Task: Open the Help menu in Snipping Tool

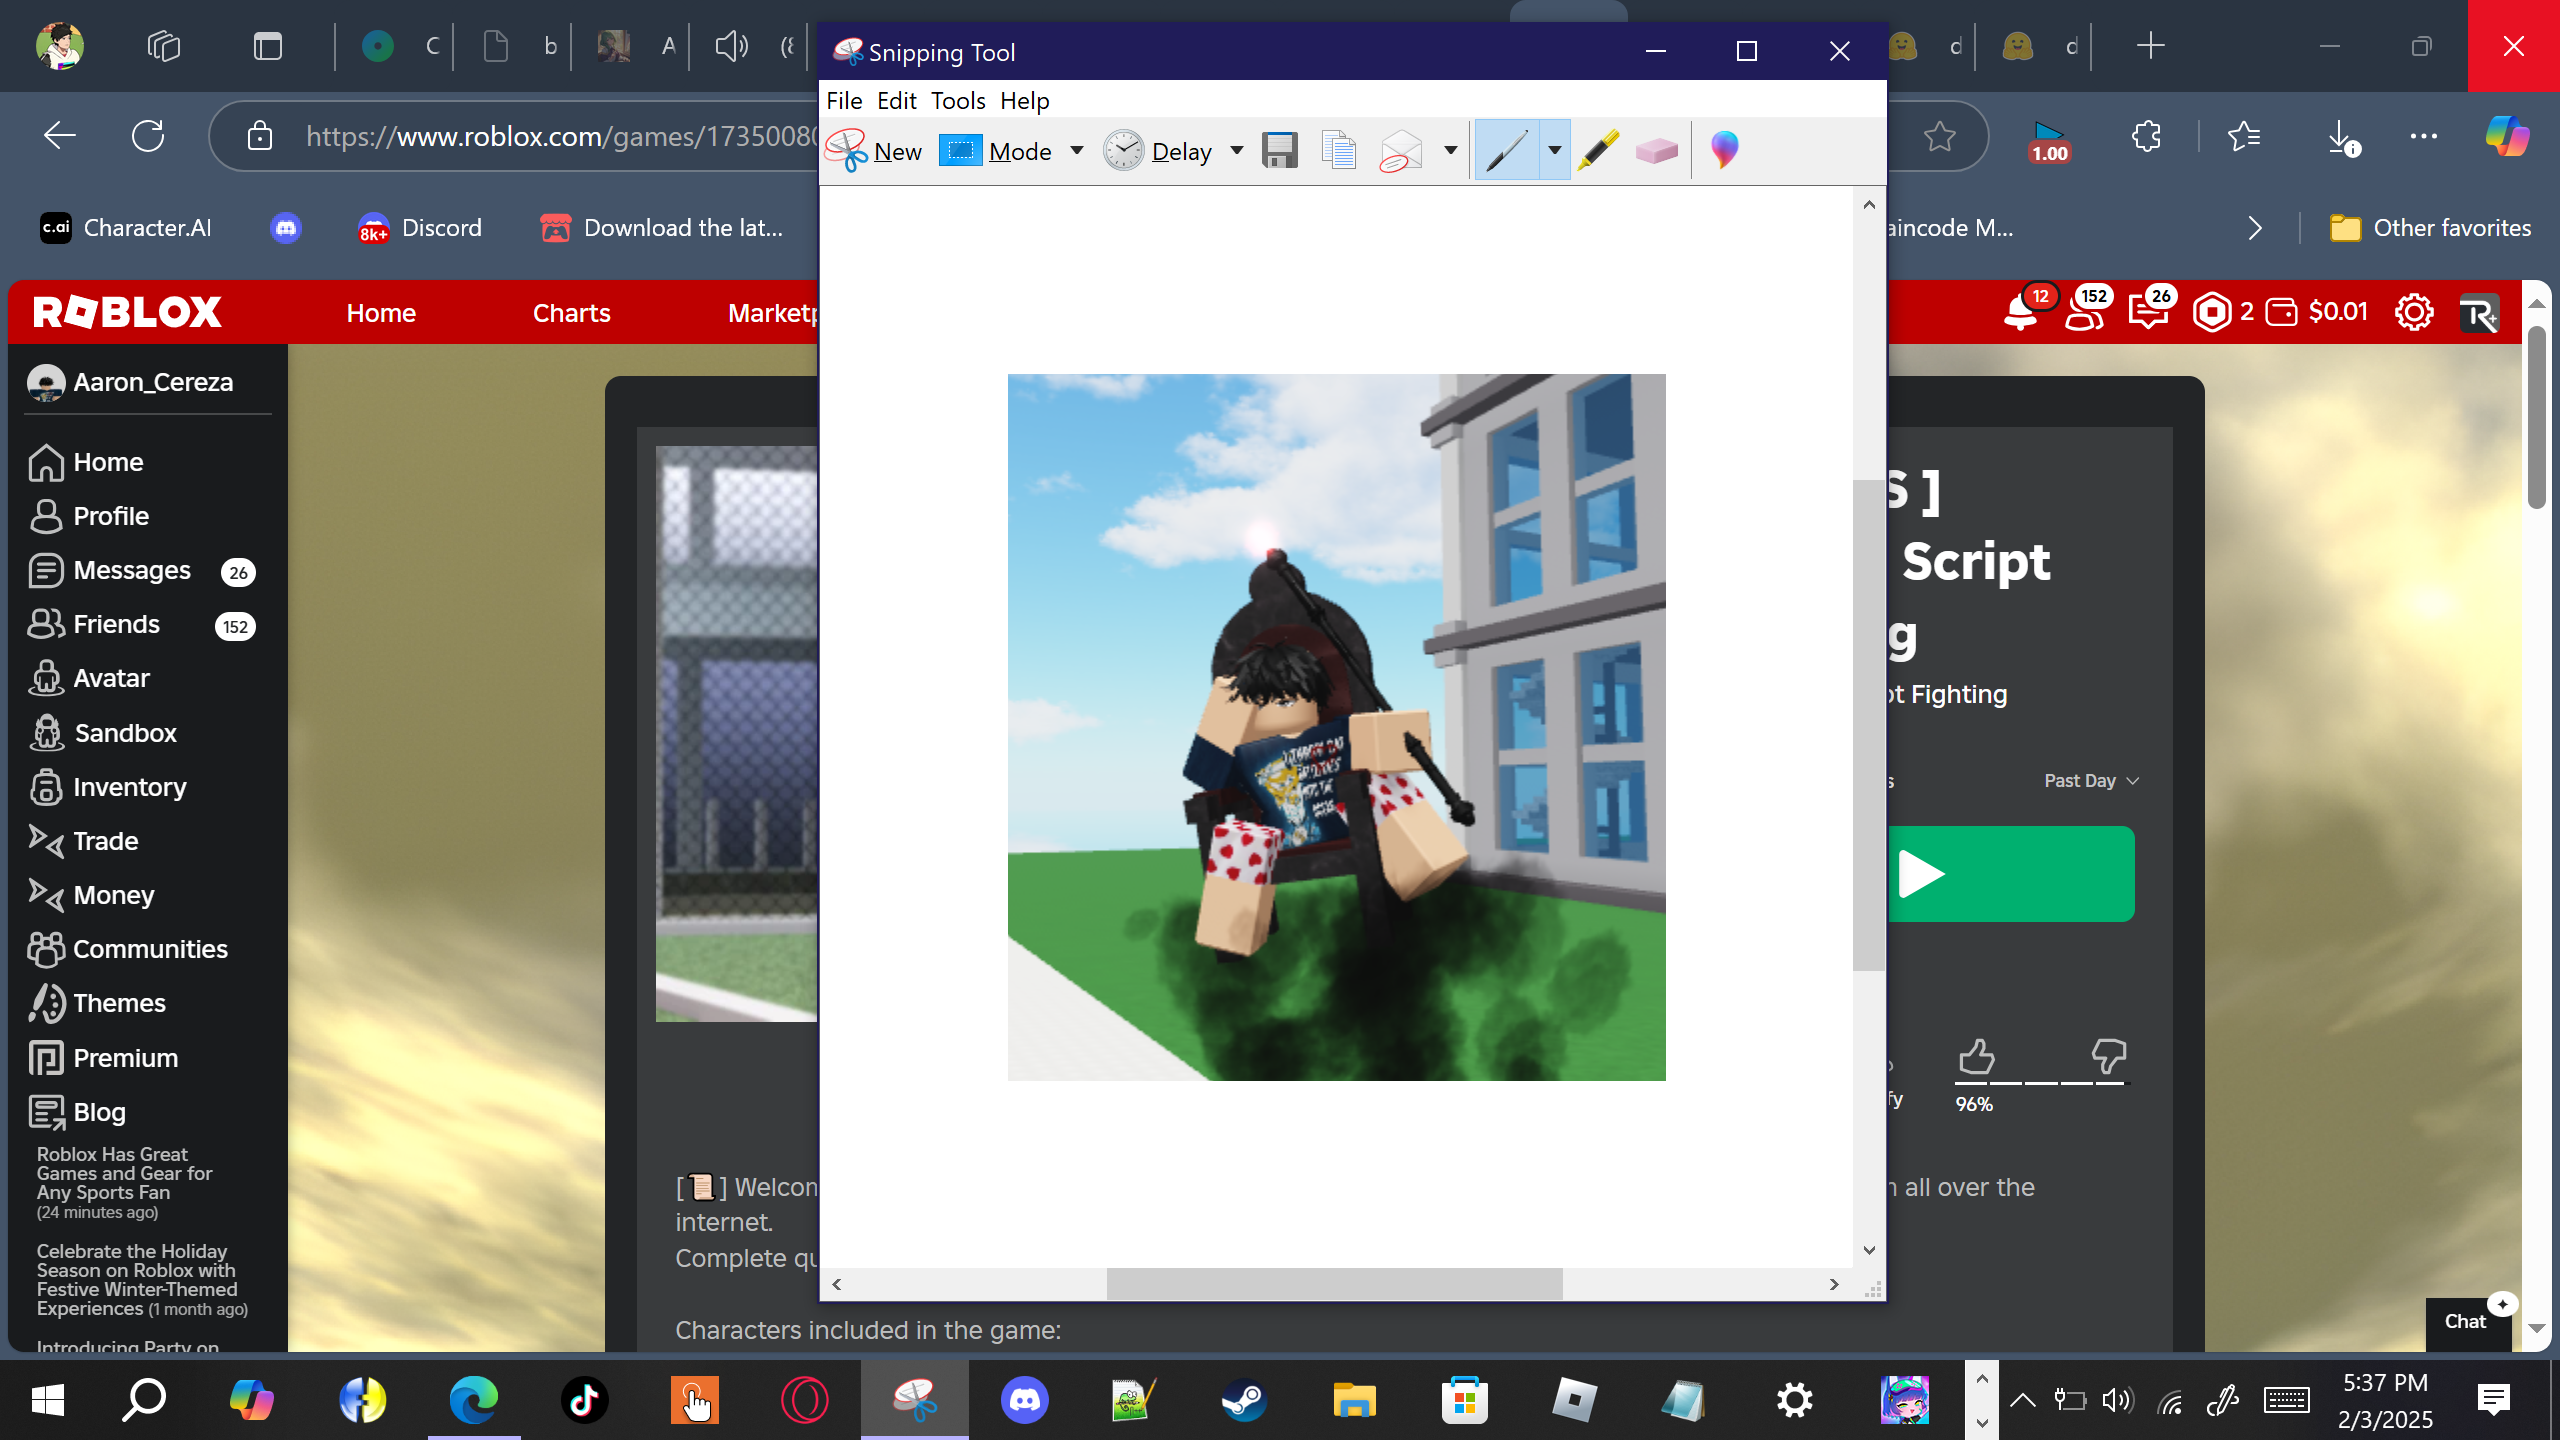Action: (1025, 101)
